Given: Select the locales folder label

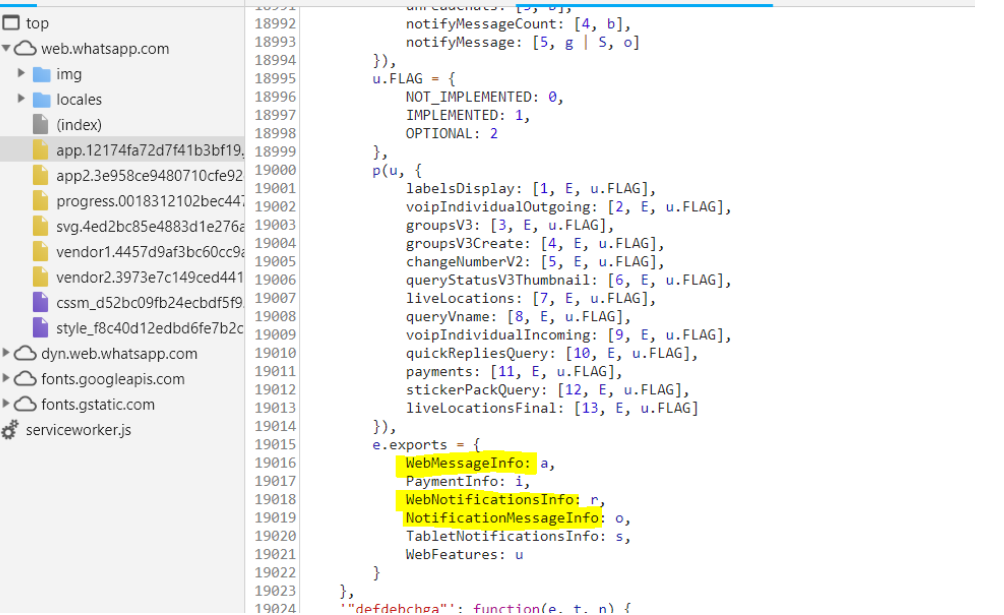Looking at the screenshot, I should coord(79,99).
